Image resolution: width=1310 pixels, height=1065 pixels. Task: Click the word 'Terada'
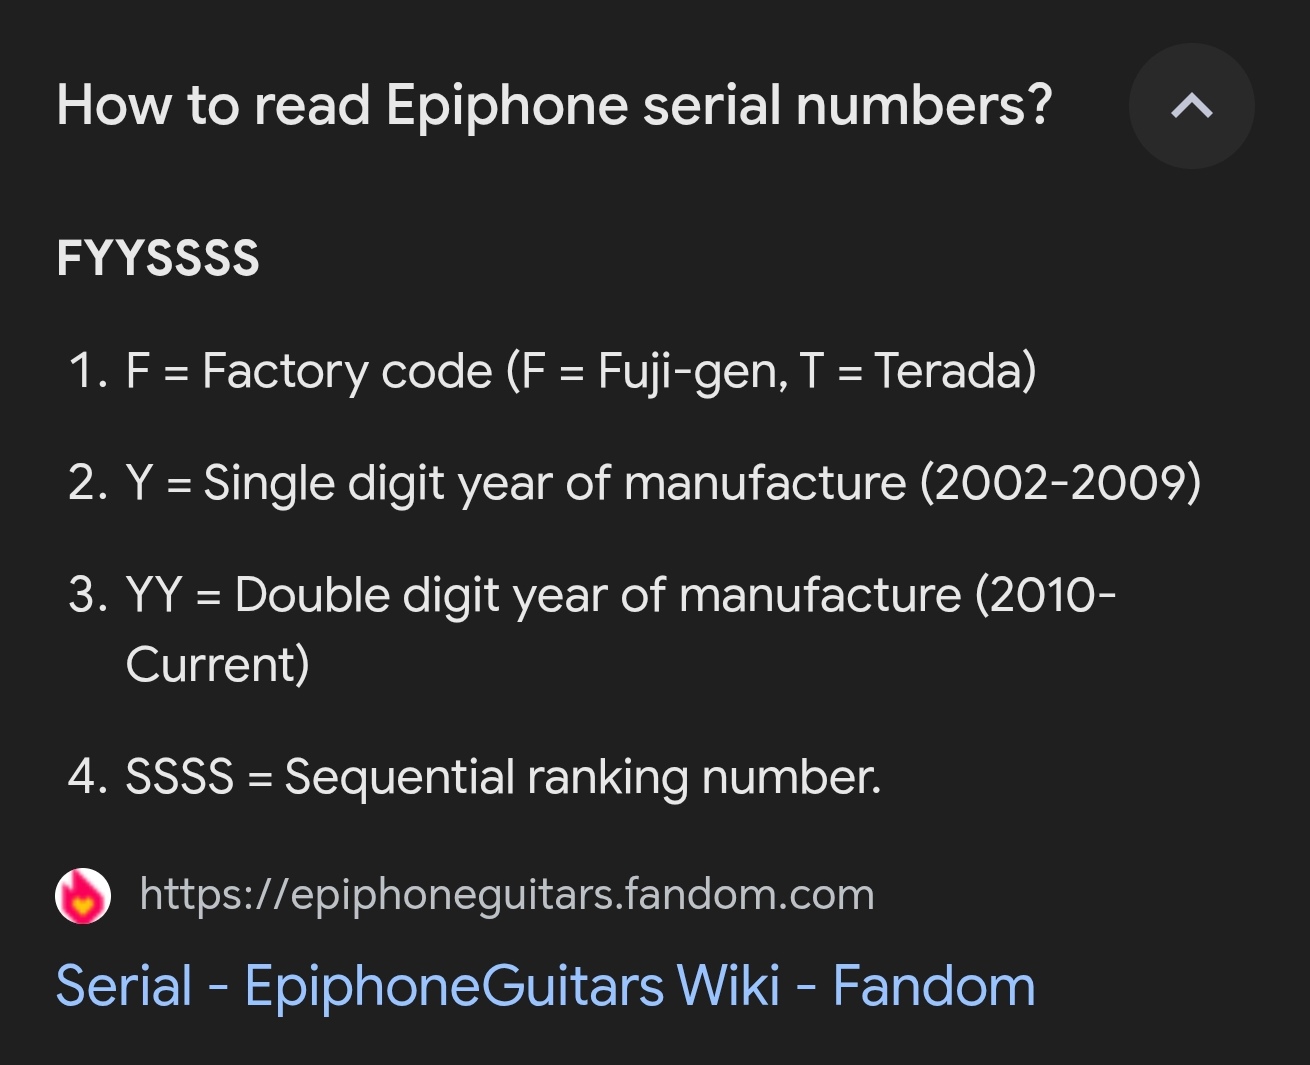[954, 371]
